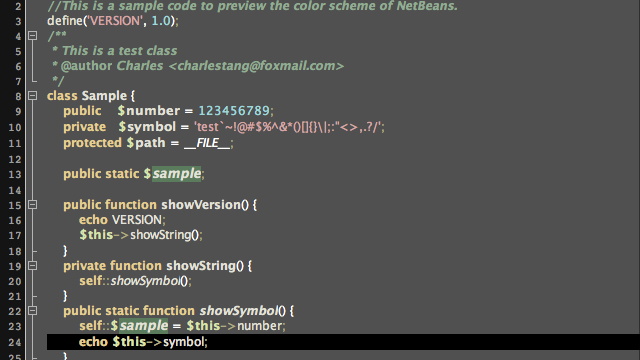Click line number 24 in the gutter
Viewport: 640px width, 360px height.
point(15,342)
